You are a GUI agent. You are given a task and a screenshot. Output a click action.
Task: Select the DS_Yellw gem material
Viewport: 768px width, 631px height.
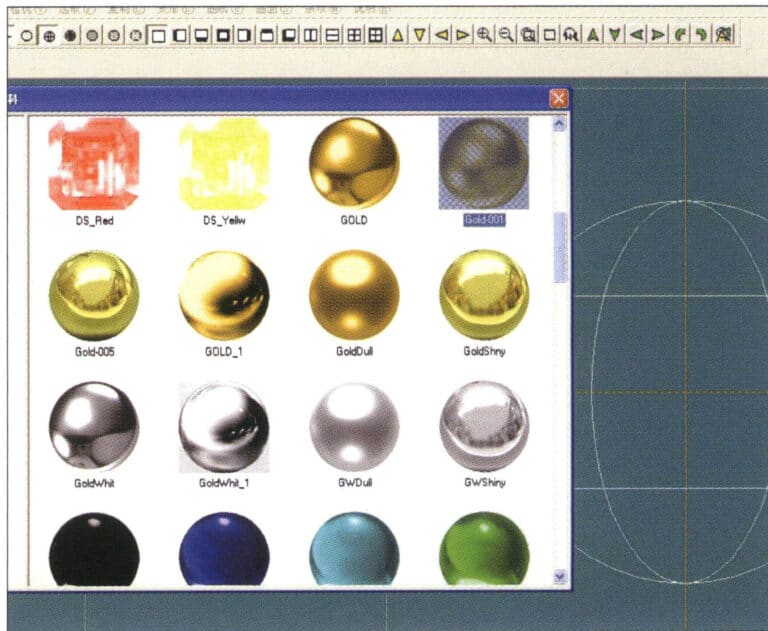(224, 164)
